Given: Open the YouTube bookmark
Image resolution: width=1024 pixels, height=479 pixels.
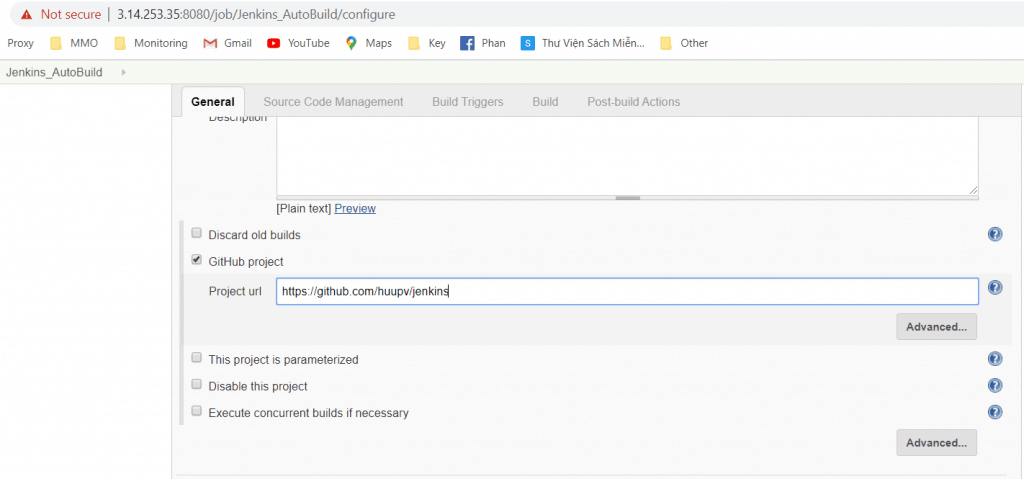Looking at the screenshot, I should pos(298,43).
